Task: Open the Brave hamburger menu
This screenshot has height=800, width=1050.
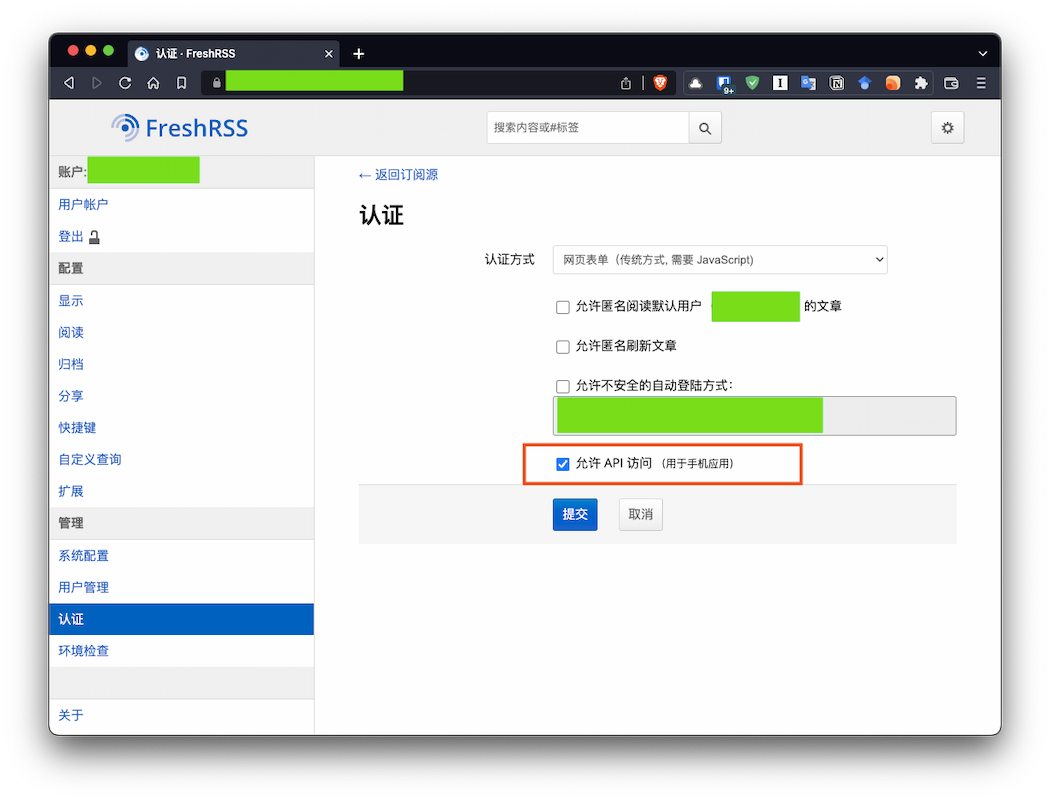Action: [980, 83]
